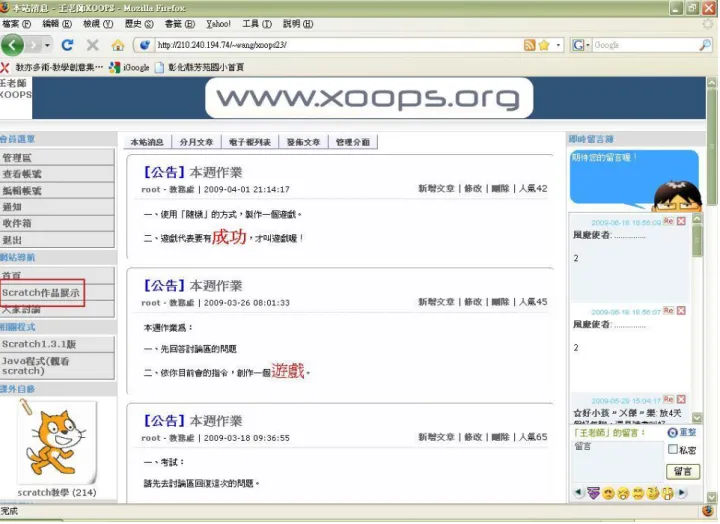The width and height of the screenshot is (720, 524).
Task: Insert the purple emoticon
Action: click(593, 493)
